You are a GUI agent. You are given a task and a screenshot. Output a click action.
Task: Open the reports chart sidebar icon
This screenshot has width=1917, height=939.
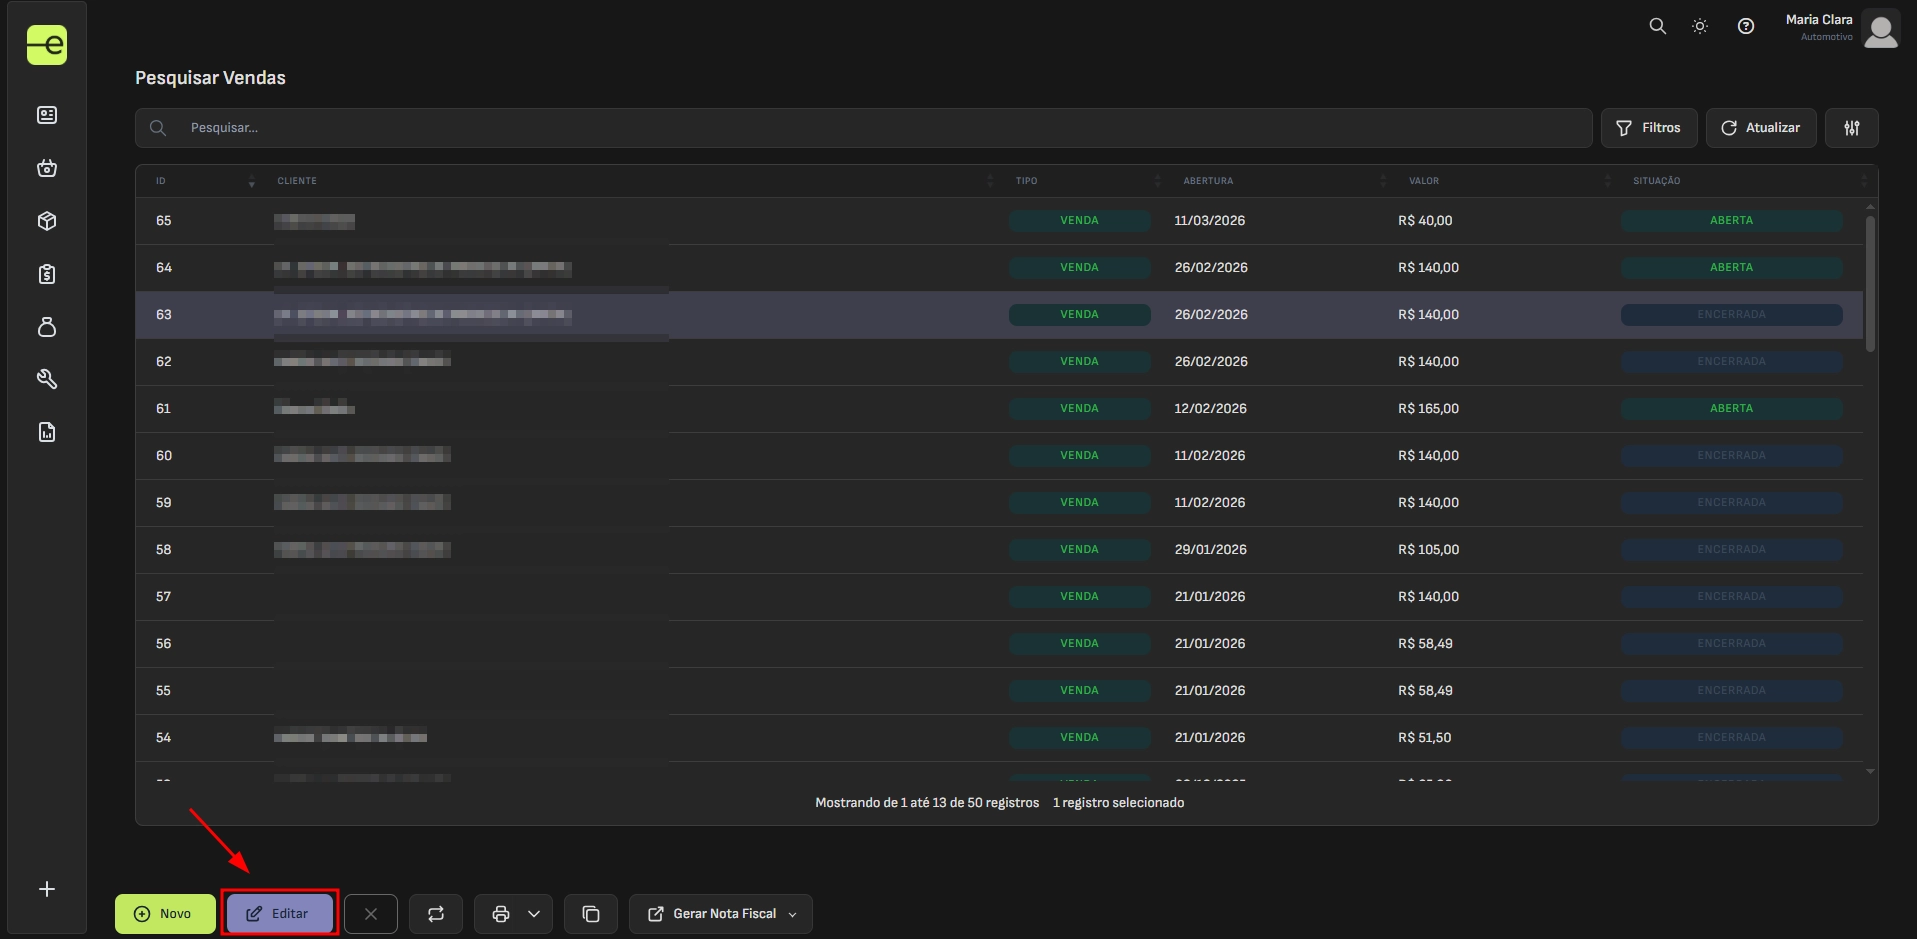[47, 432]
